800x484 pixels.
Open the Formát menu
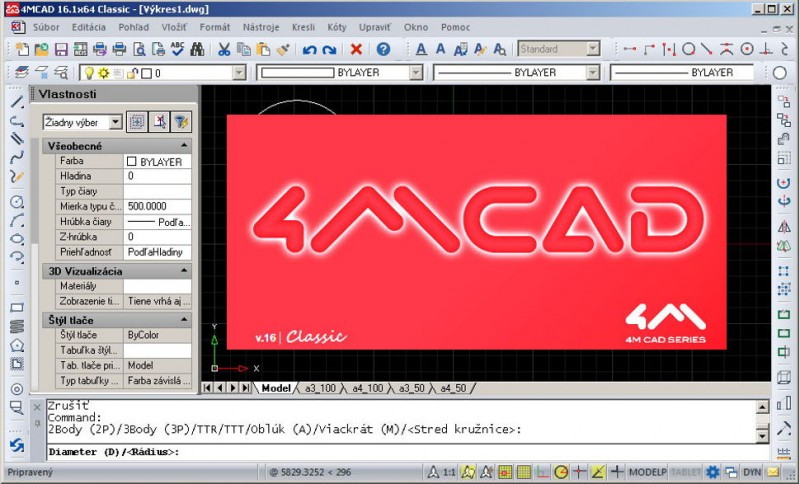(x=215, y=27)
